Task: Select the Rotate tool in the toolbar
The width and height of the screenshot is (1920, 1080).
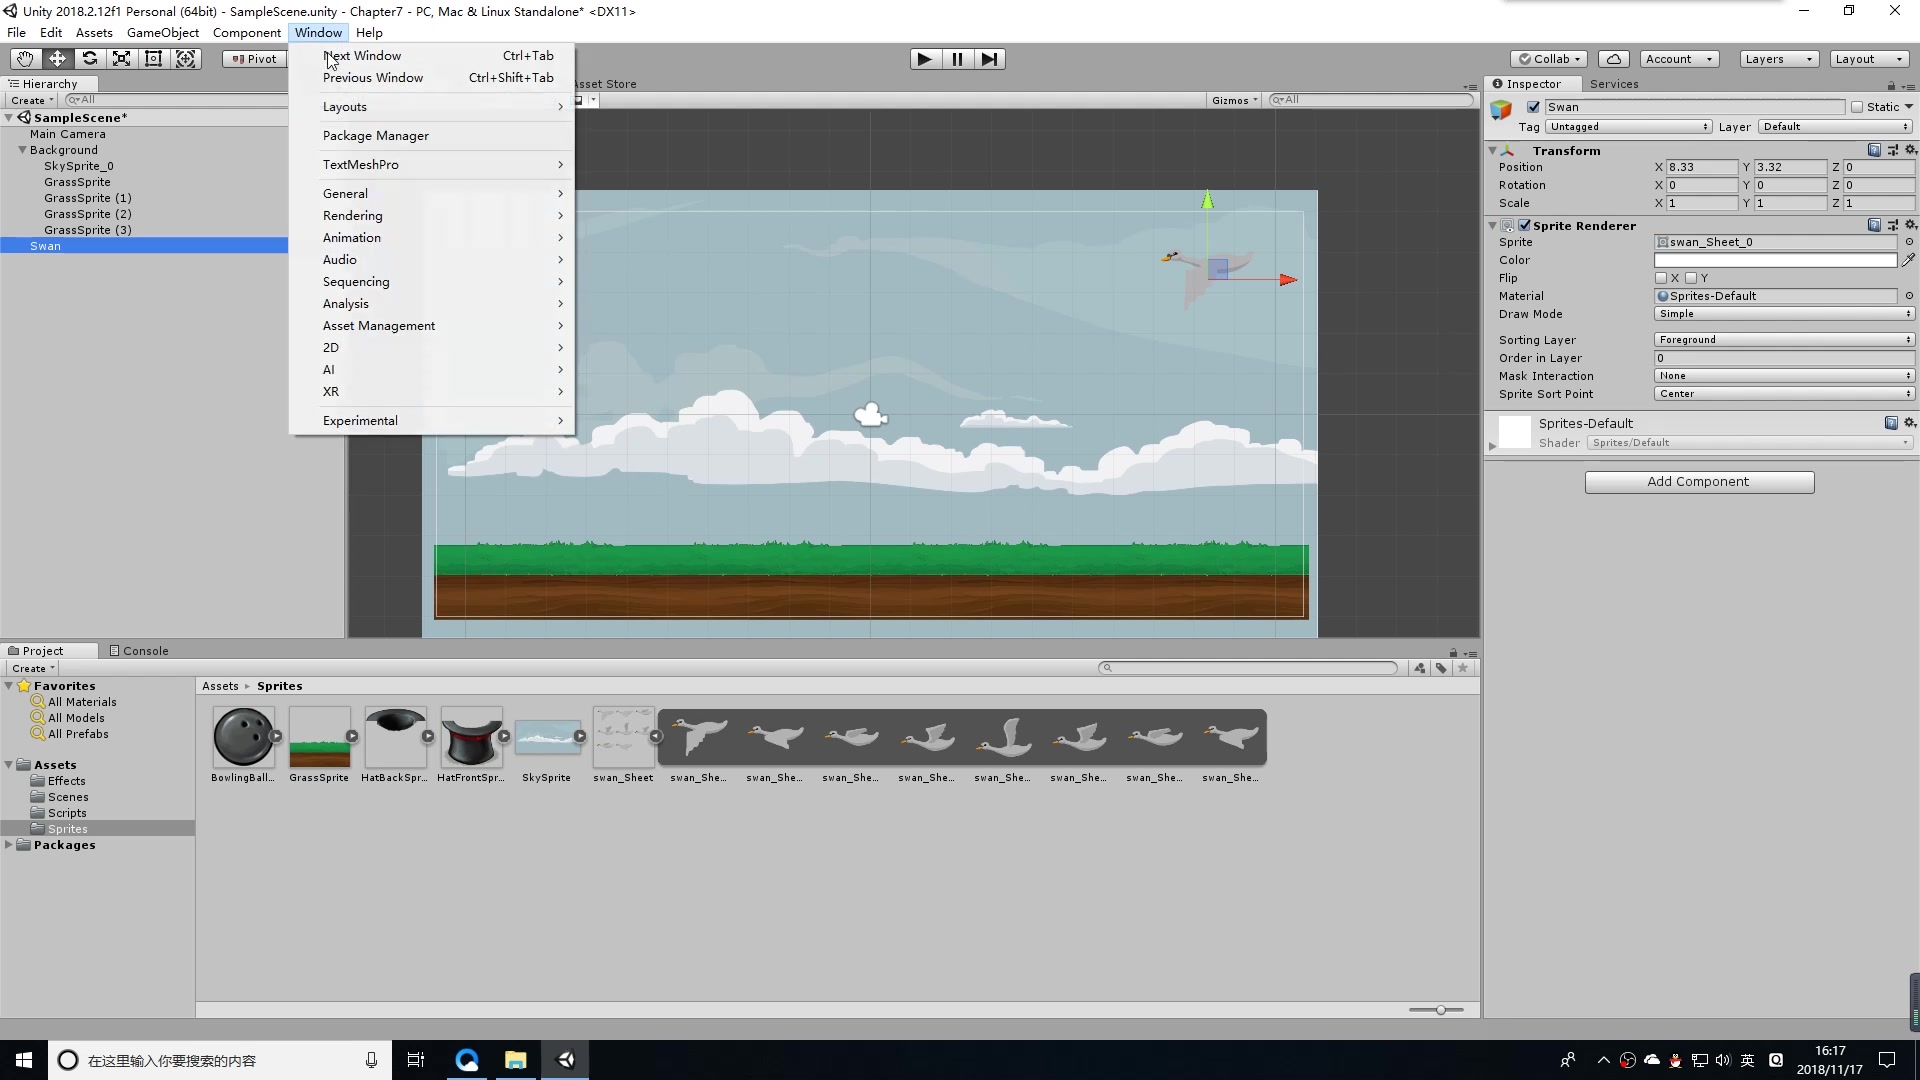Action: [90, 59]
